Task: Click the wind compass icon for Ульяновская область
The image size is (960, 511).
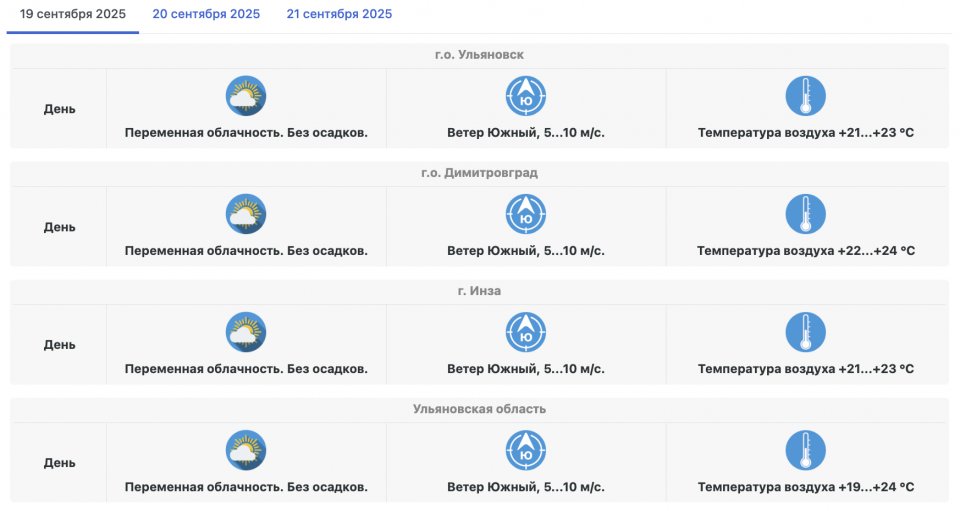Action: coord(526,450)
